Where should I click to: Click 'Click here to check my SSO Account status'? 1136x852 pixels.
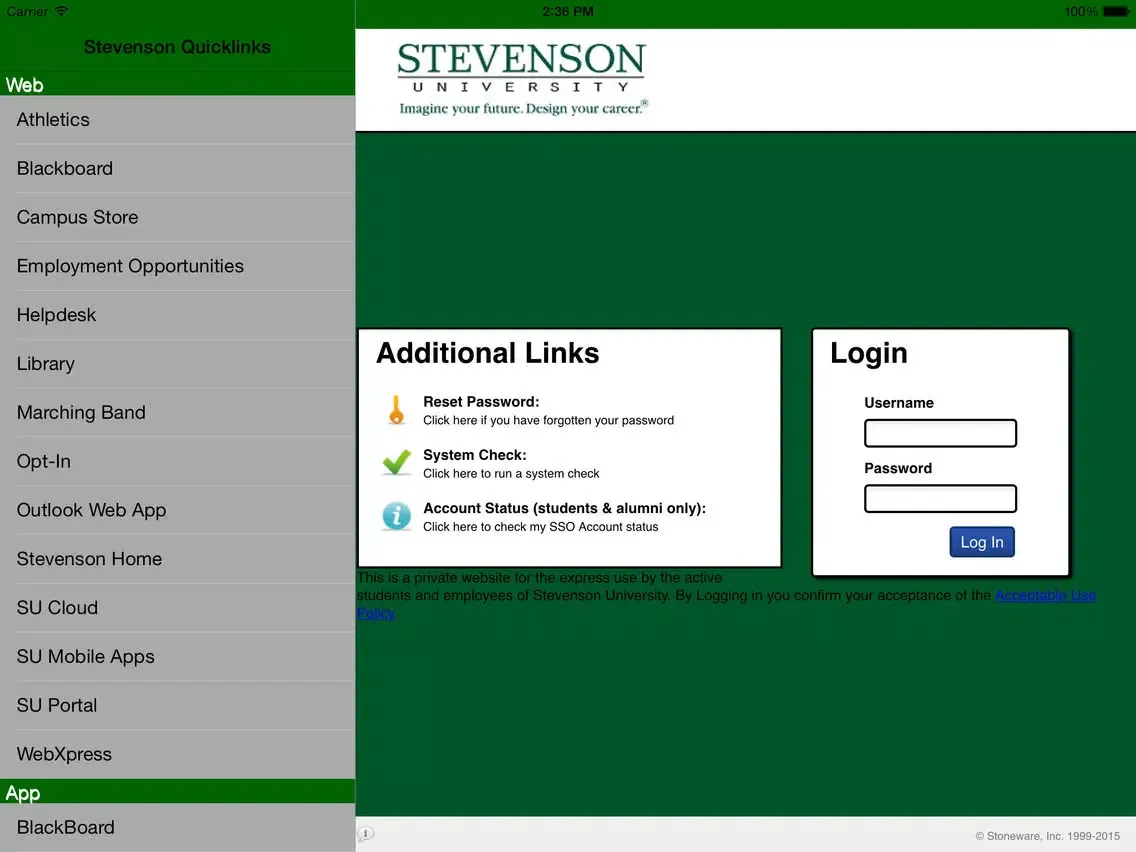coord(540,527)
